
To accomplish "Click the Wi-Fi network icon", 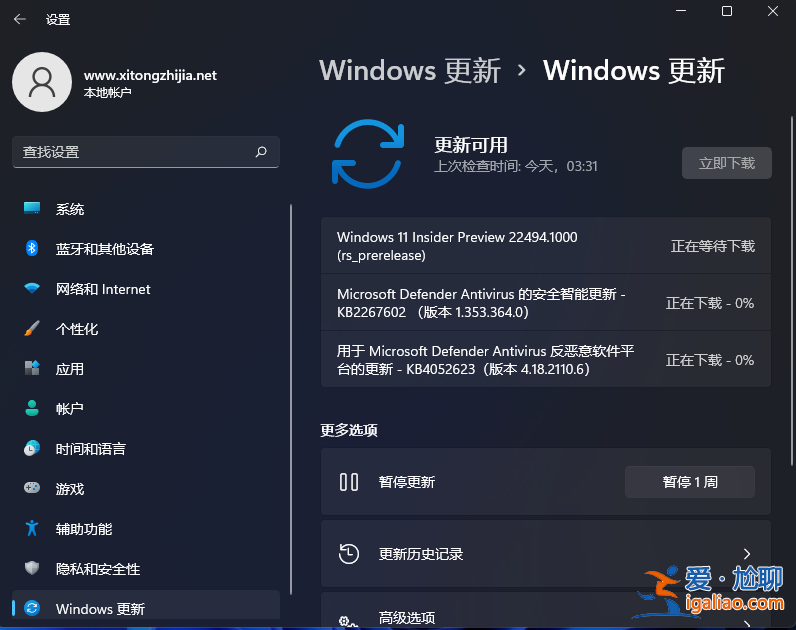I will pyautogui.click(x=32, y=288).
